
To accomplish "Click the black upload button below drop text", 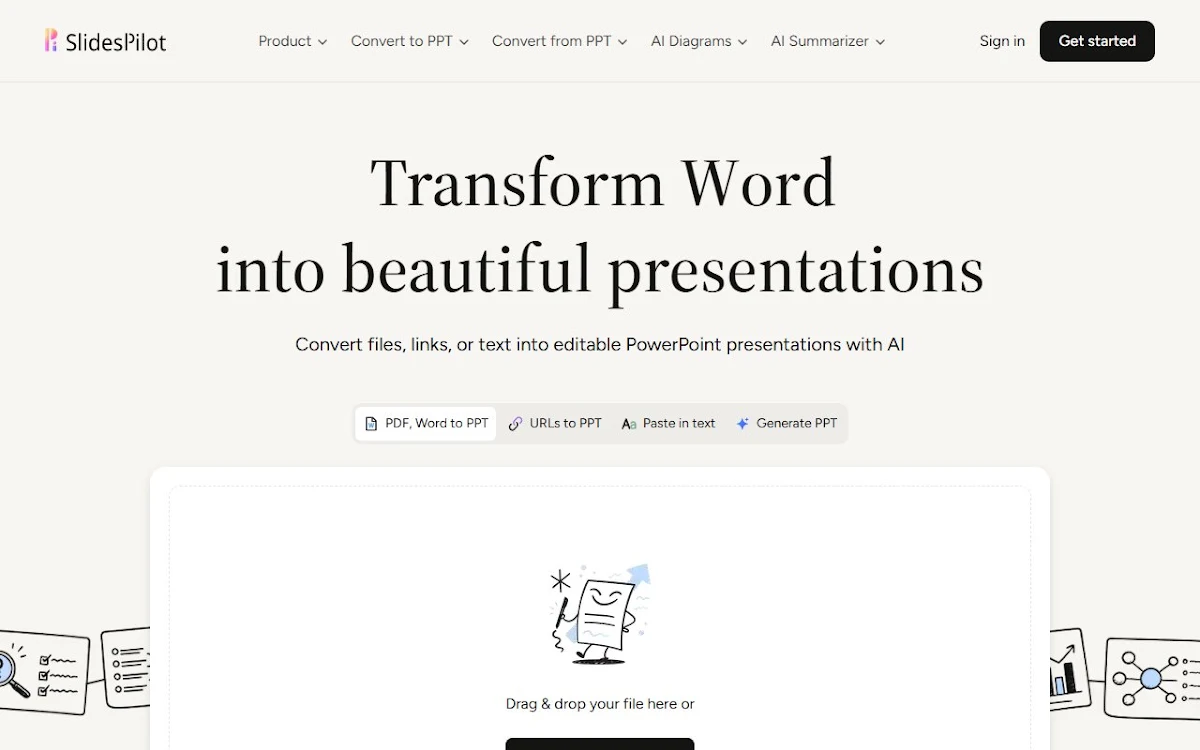I will pyautogui.click(x=600, y=744).
